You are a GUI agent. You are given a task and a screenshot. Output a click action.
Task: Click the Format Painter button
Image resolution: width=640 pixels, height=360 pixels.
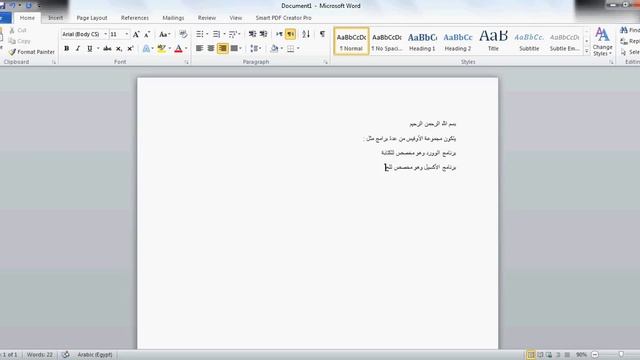pos(31,52)
